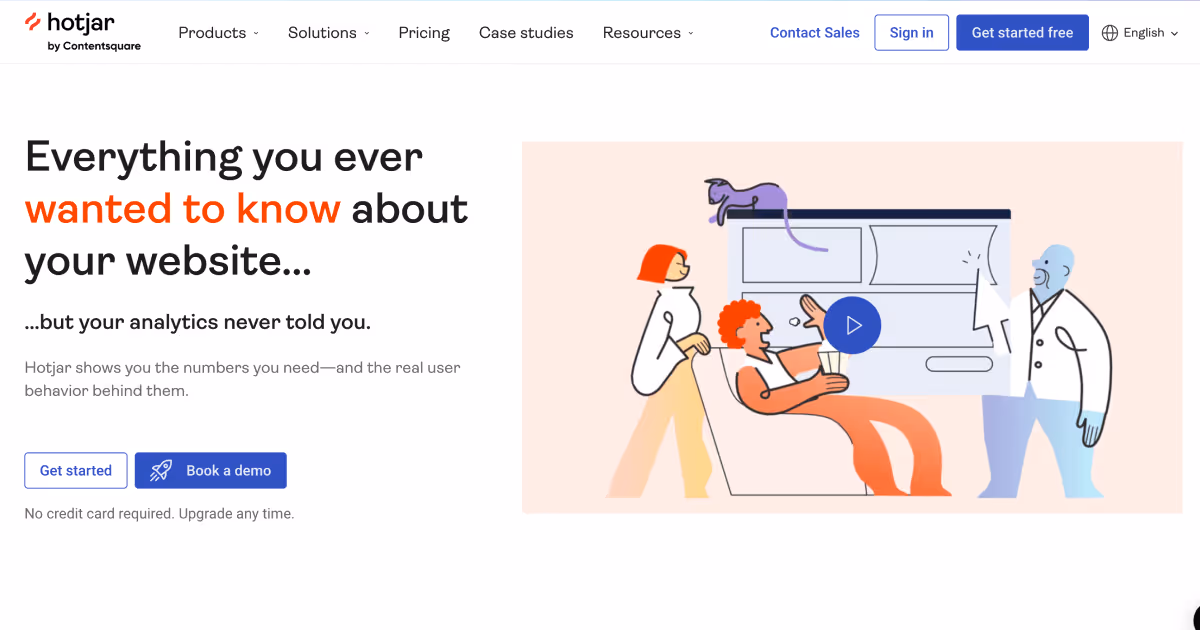
Task: Click the 'wanted to know' orange headline text
Action: click(x=183, y=209)
